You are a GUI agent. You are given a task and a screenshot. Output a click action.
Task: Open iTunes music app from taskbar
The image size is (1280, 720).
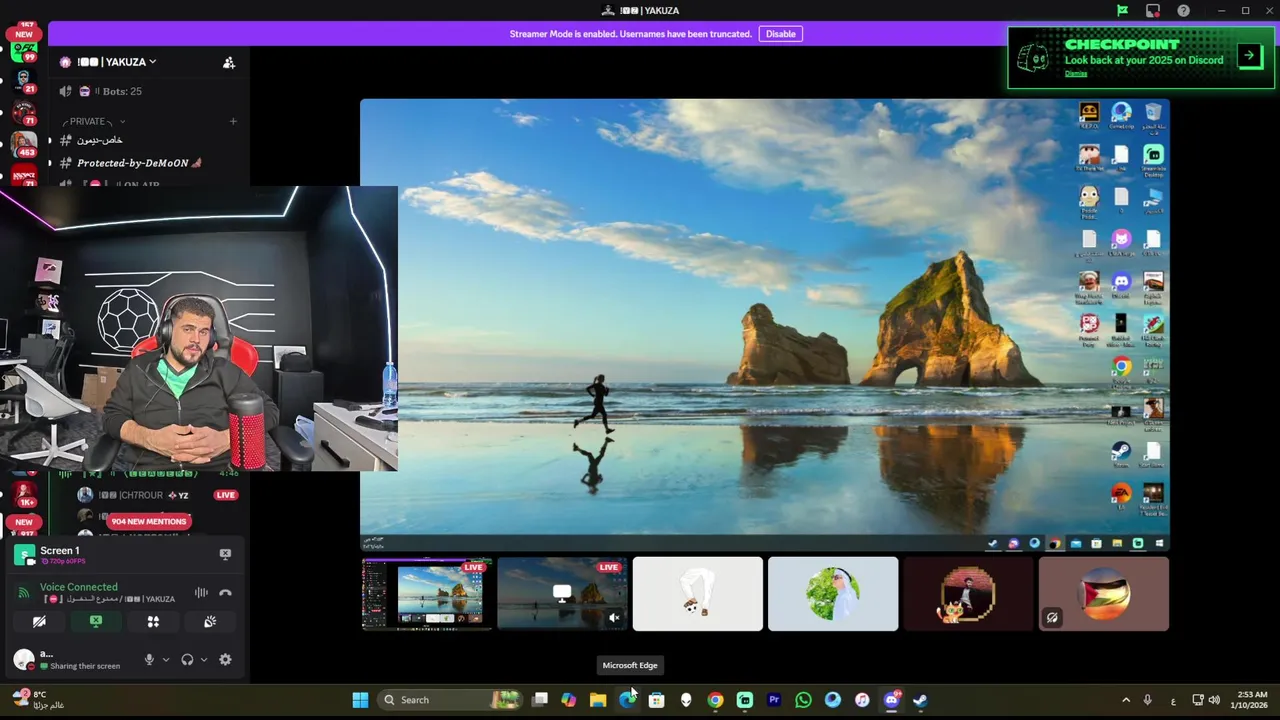pyautogui.click(x=862, y=700)
